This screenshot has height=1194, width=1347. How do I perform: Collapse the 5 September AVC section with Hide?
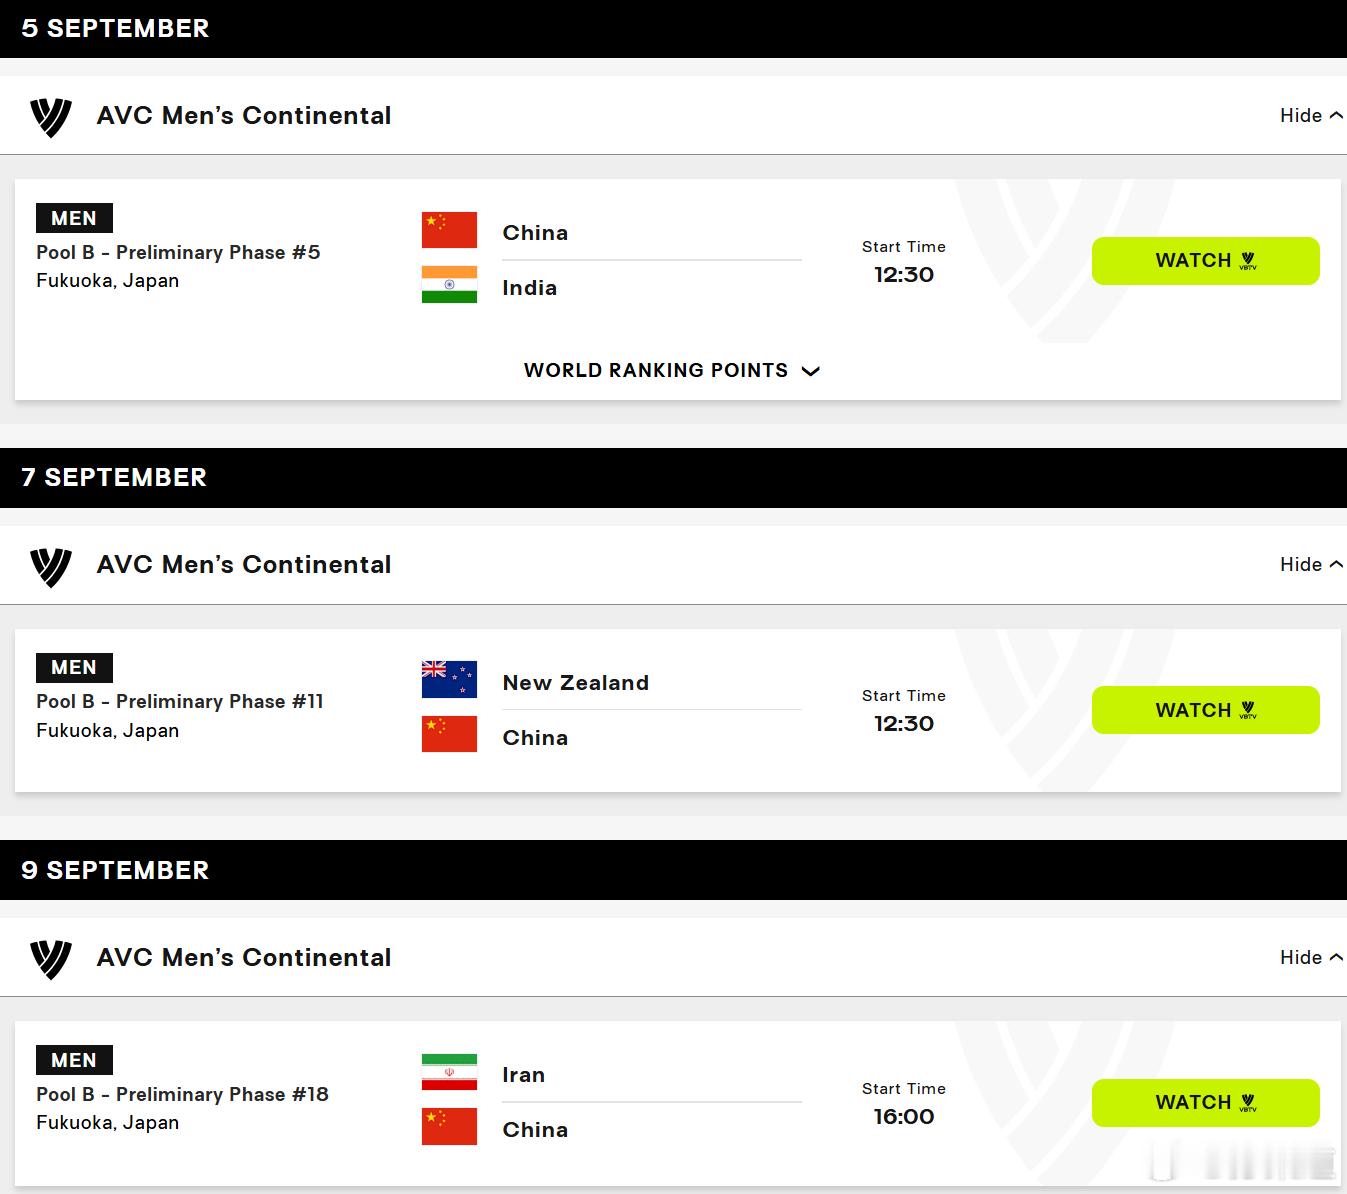pyautogui.click(x=1311, y=115)
